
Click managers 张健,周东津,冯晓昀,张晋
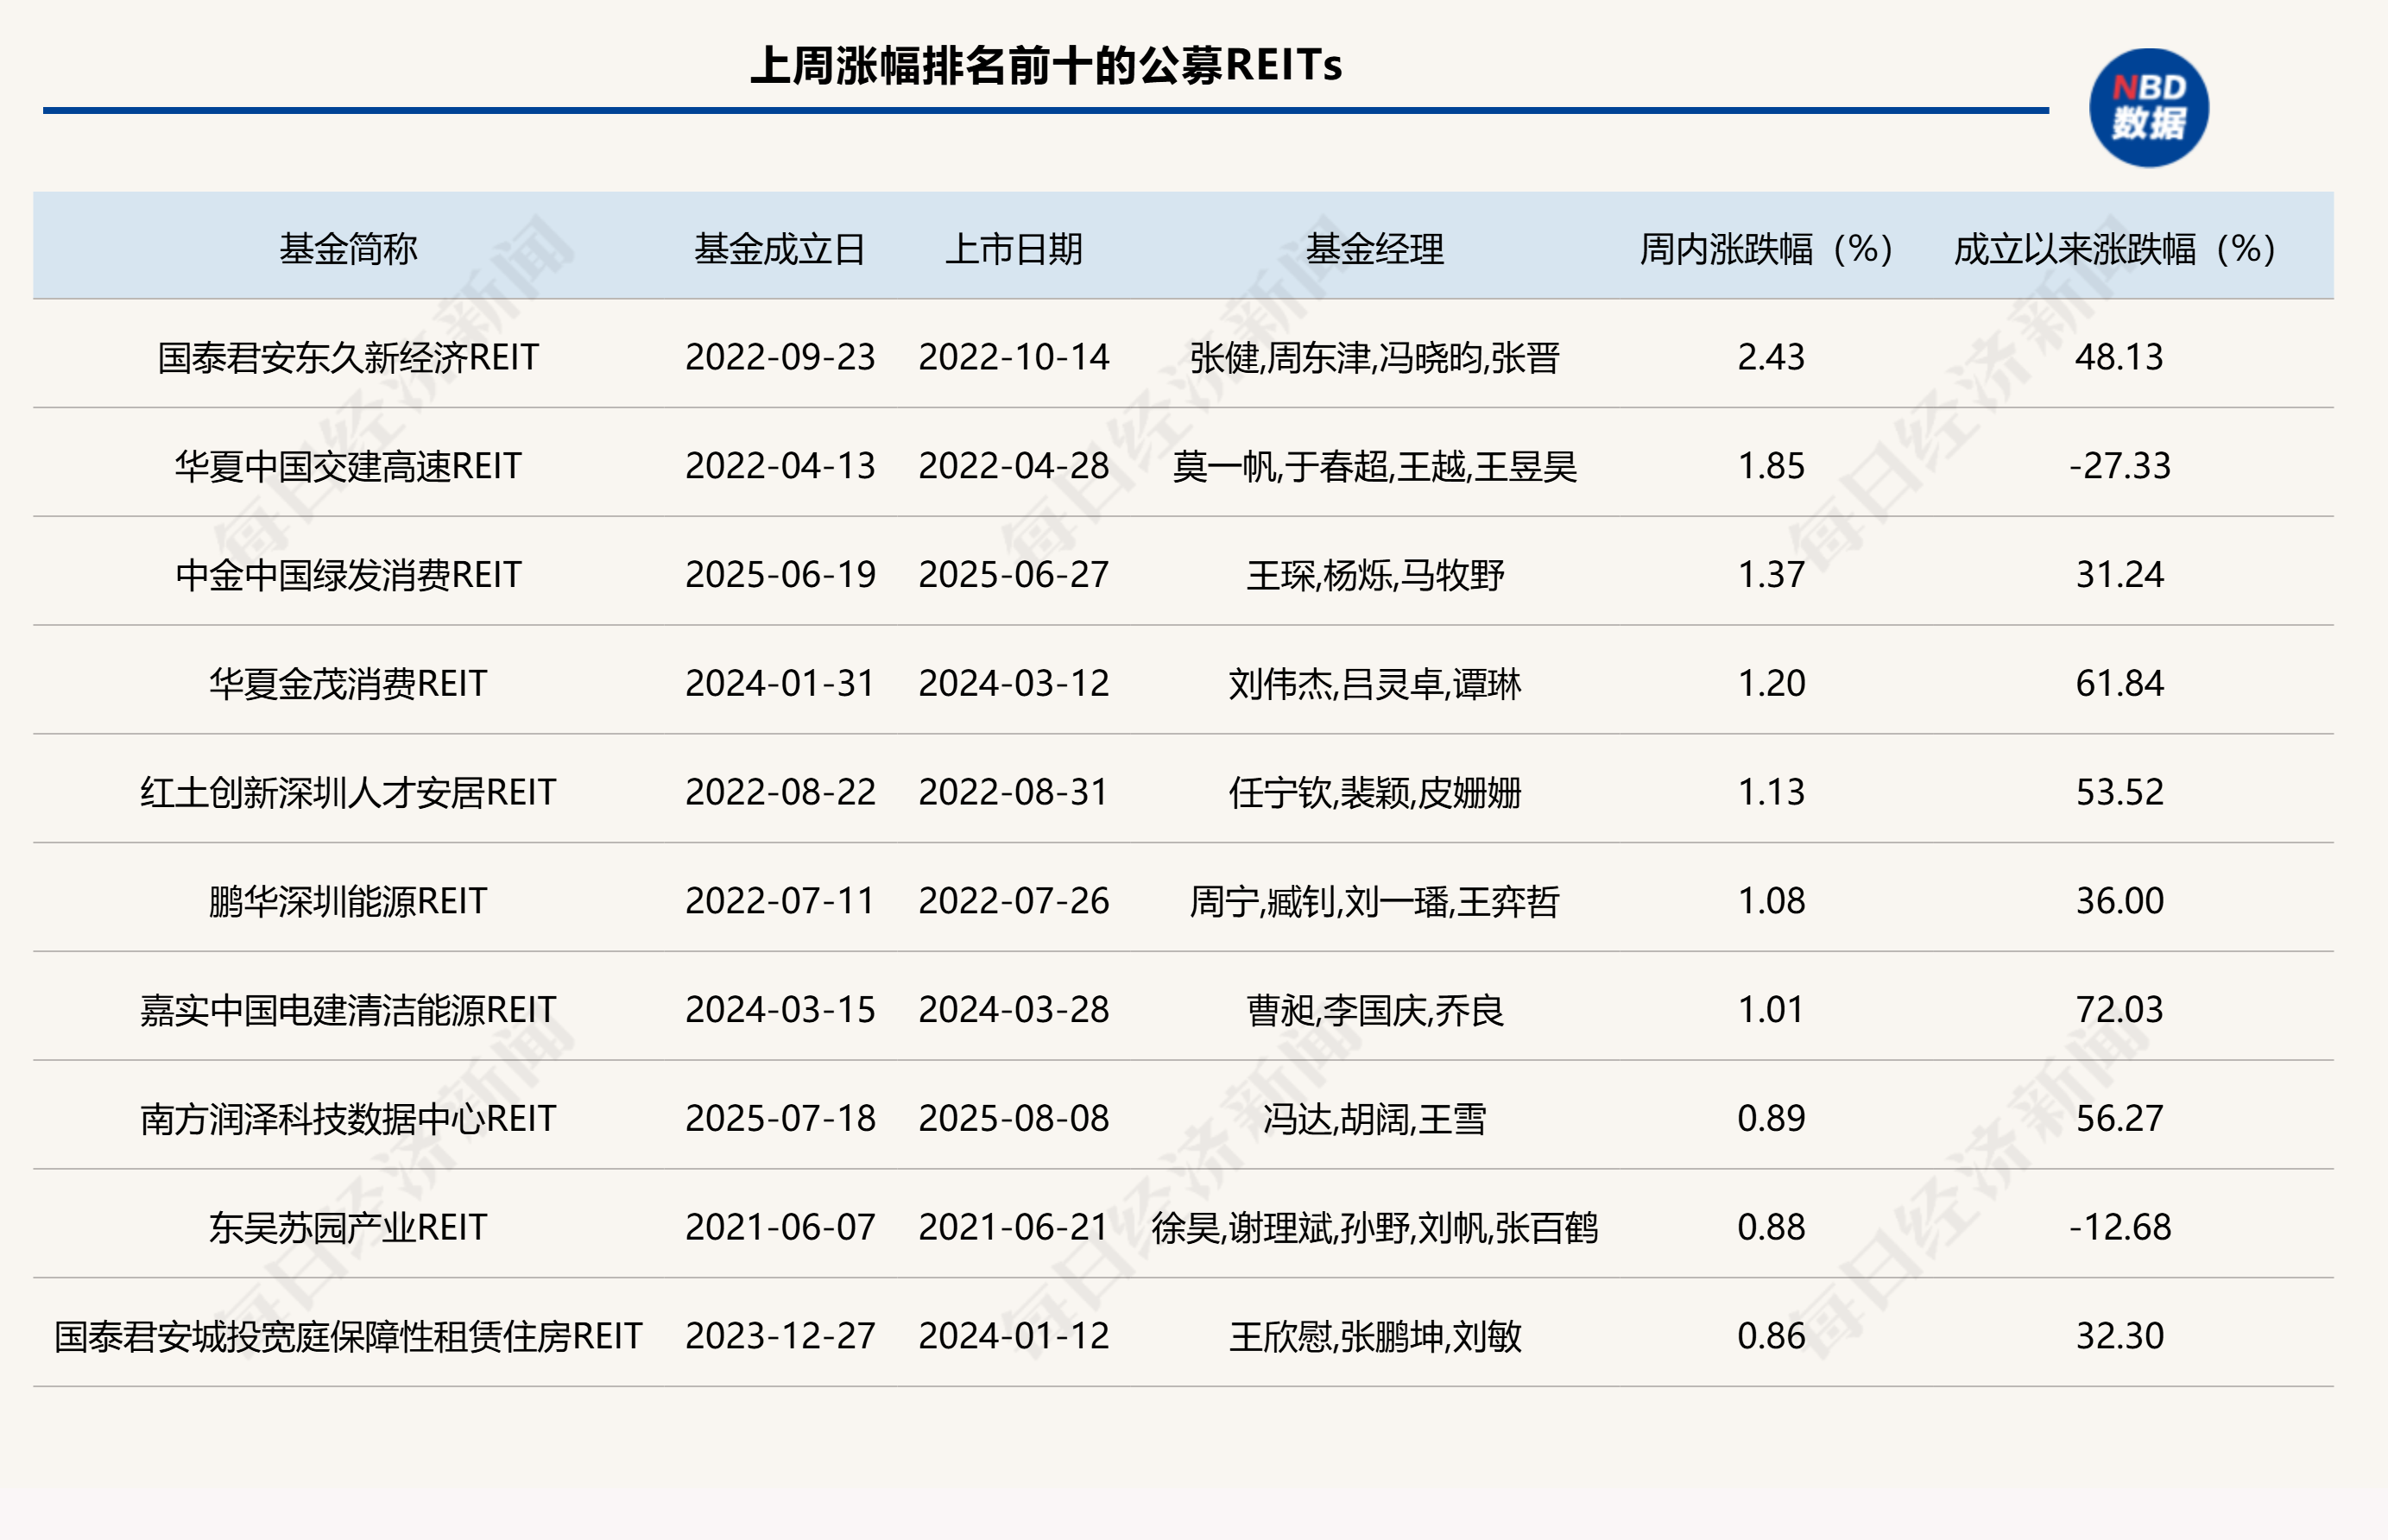(x=1375, y=358)
